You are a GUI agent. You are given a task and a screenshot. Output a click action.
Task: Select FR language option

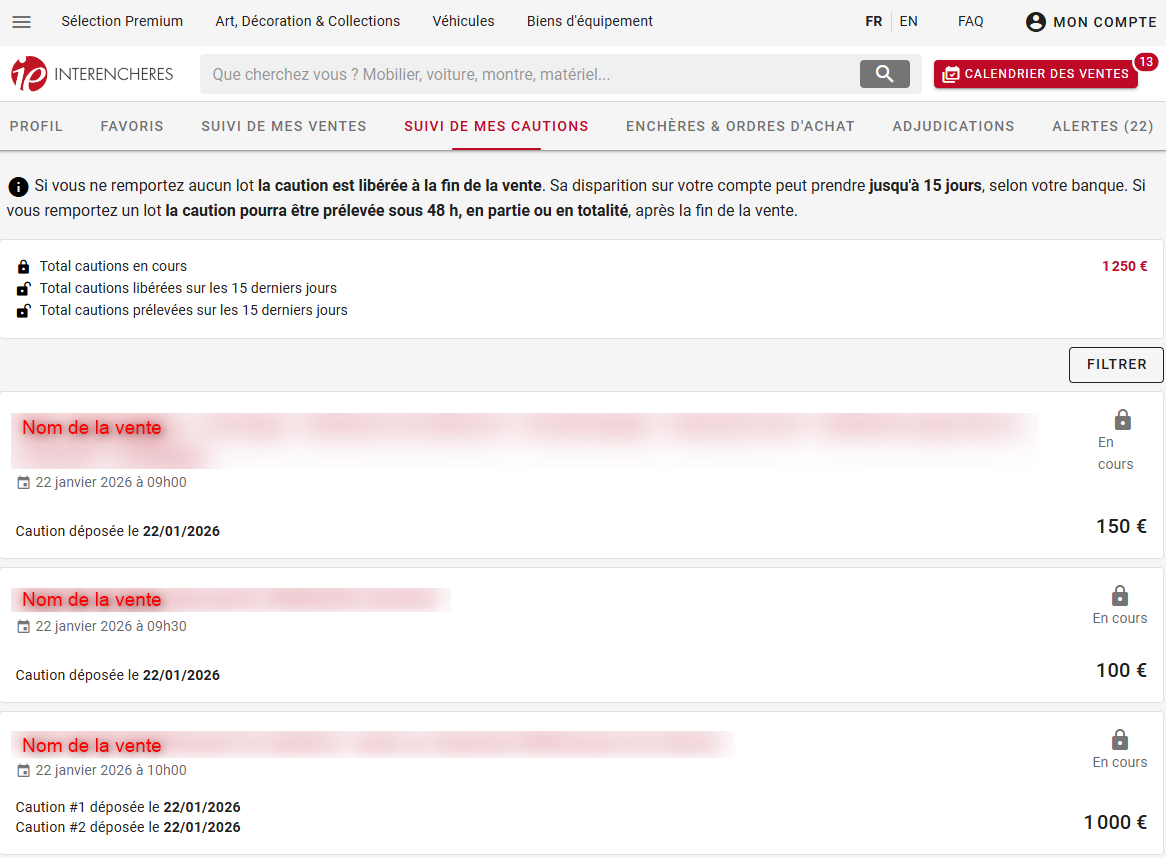click(x=874, y=21)
